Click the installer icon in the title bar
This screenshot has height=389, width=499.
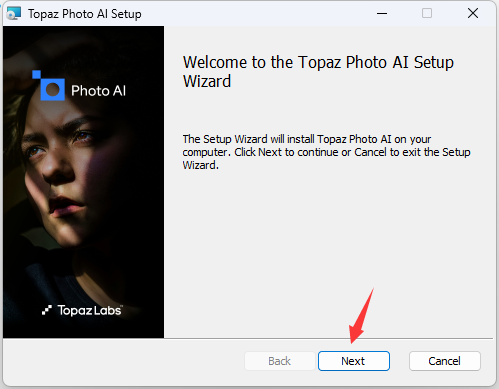click(x=14, y=13)
